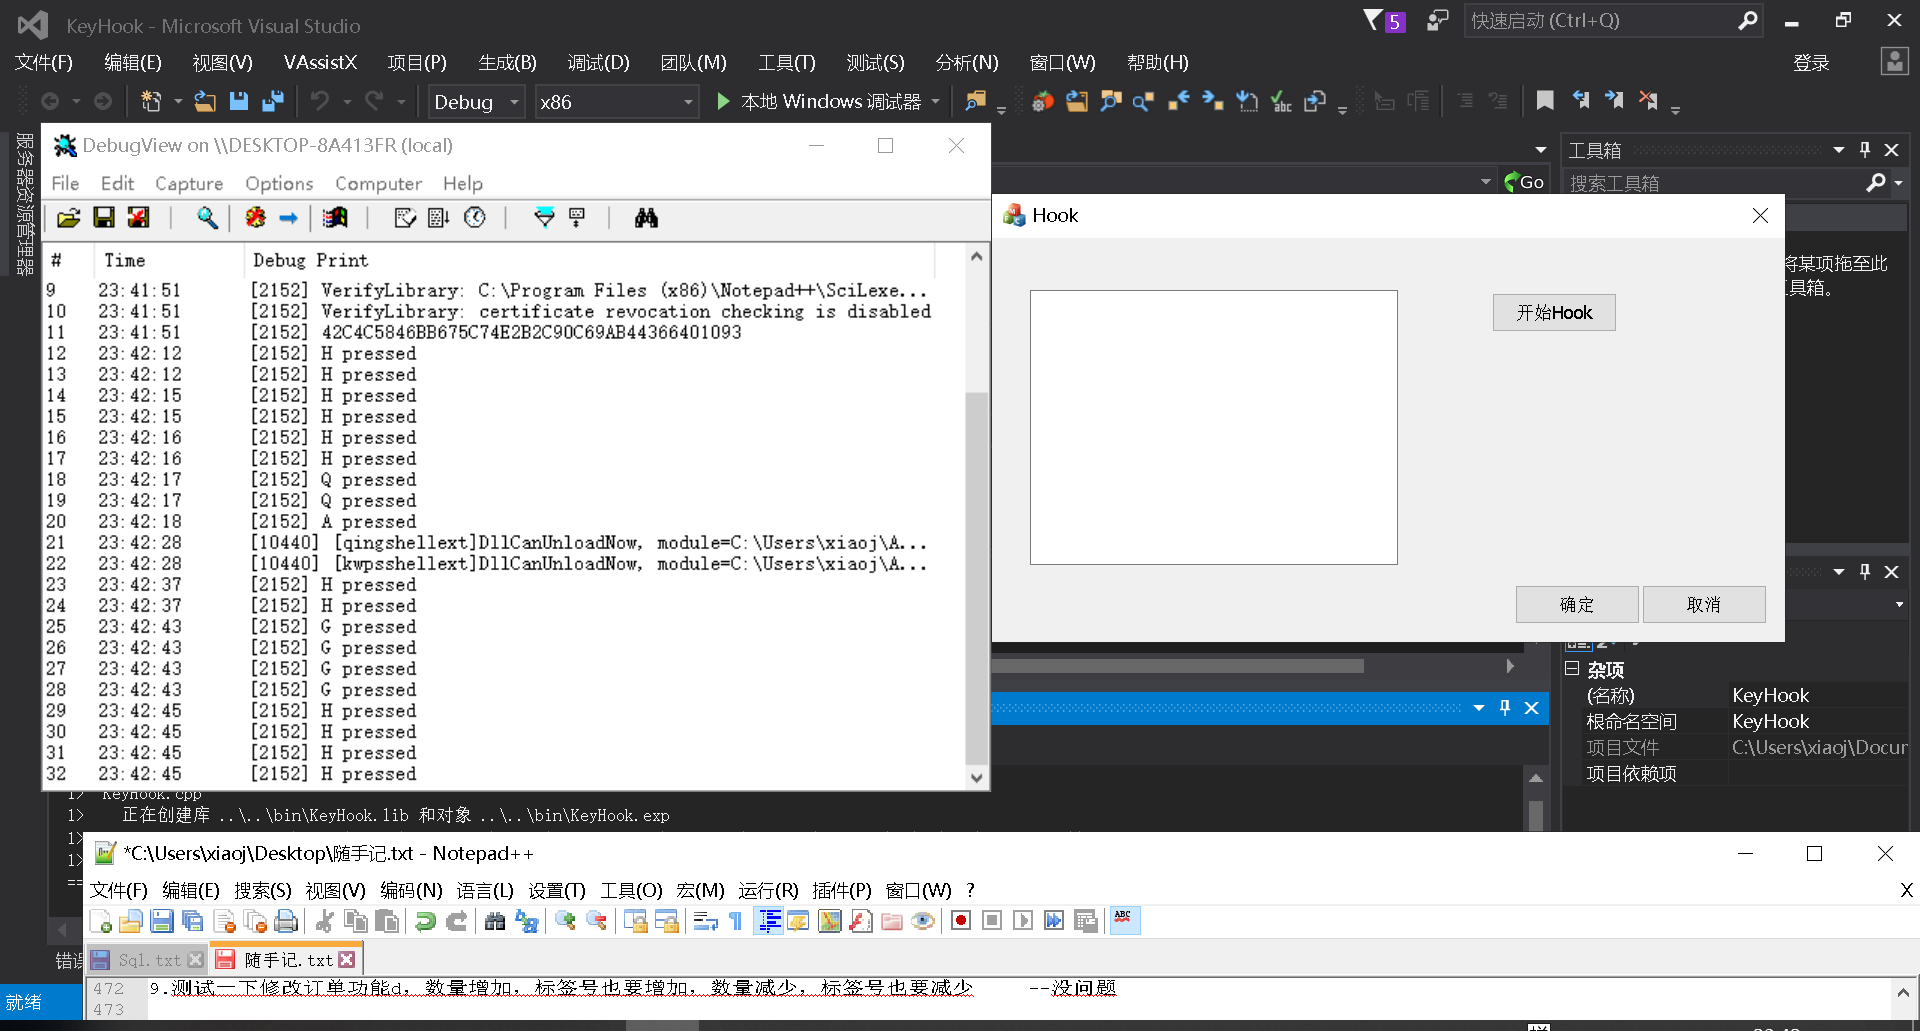This screenshot has width=1920, height=1031.
Task: Open Capture menu in DebugView
Action: point(189,183)
